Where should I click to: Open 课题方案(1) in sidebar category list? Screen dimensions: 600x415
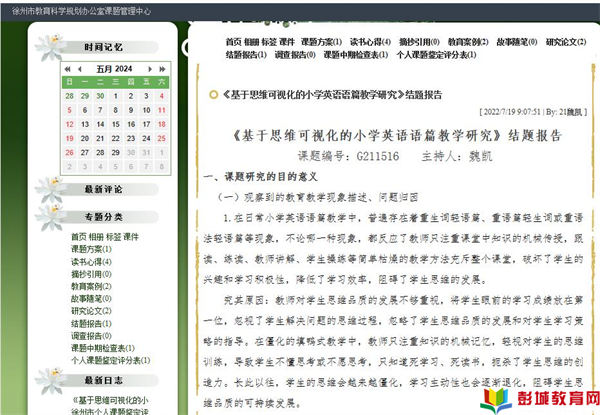(91, 249)
